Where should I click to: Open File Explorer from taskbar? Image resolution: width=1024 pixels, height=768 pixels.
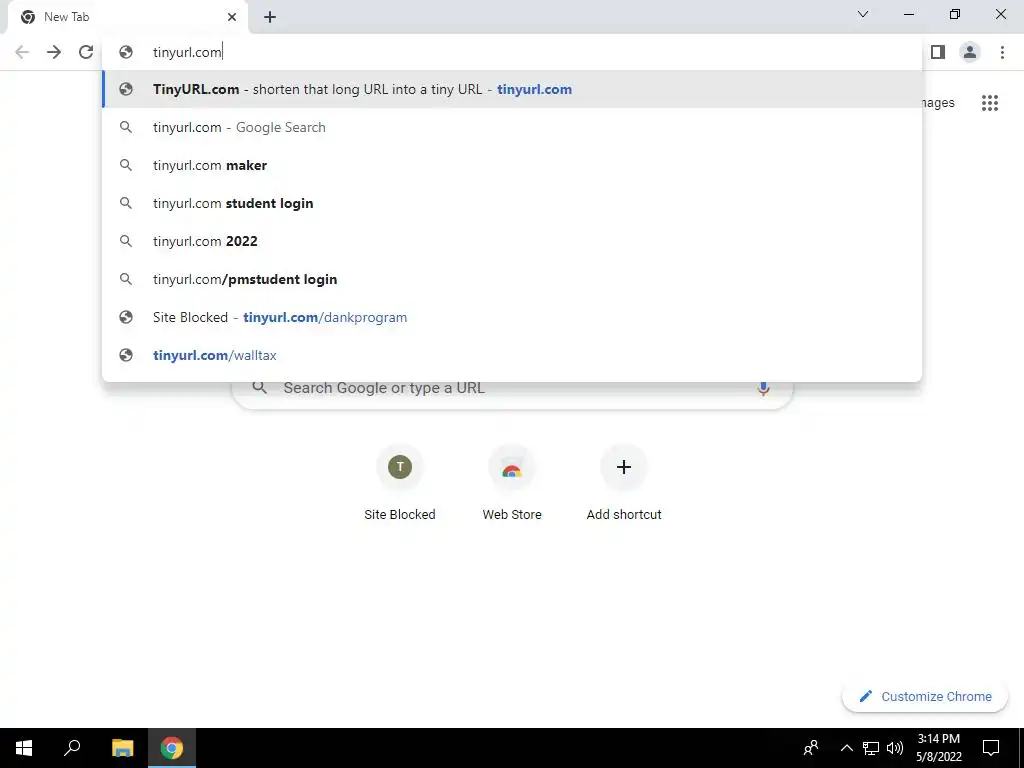tap(122, 748)
